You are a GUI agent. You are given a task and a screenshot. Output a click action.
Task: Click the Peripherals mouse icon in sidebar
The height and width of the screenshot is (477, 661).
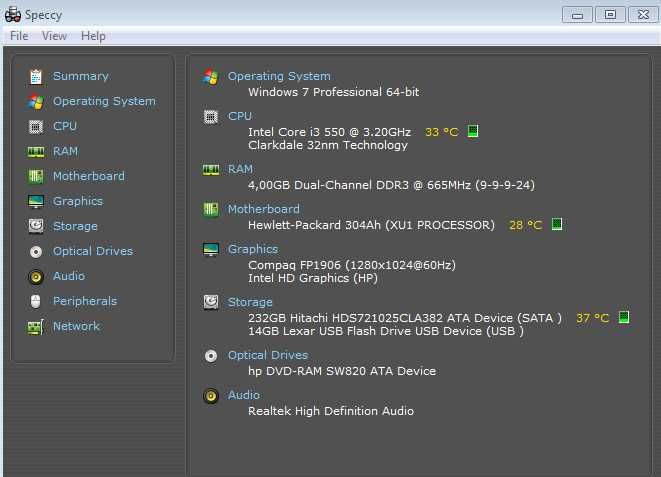pos(36,301)
